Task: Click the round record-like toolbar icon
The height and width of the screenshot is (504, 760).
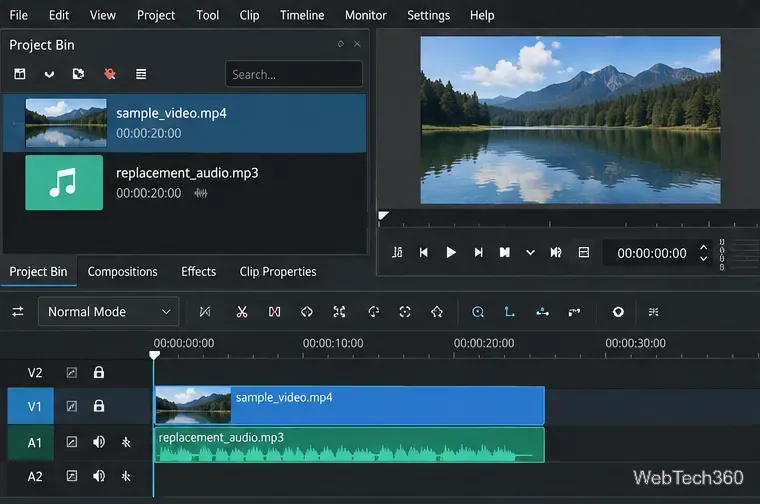Action: (x=618, y=312)
